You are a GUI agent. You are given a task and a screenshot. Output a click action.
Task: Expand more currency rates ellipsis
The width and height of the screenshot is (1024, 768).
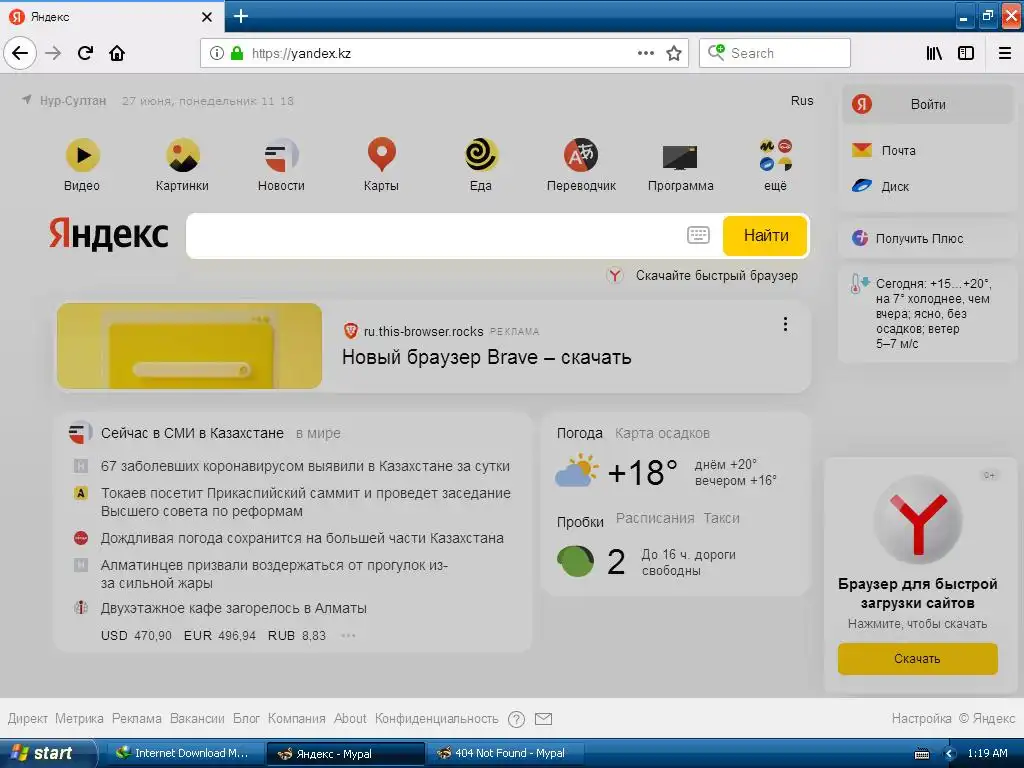tap(348, 635)
